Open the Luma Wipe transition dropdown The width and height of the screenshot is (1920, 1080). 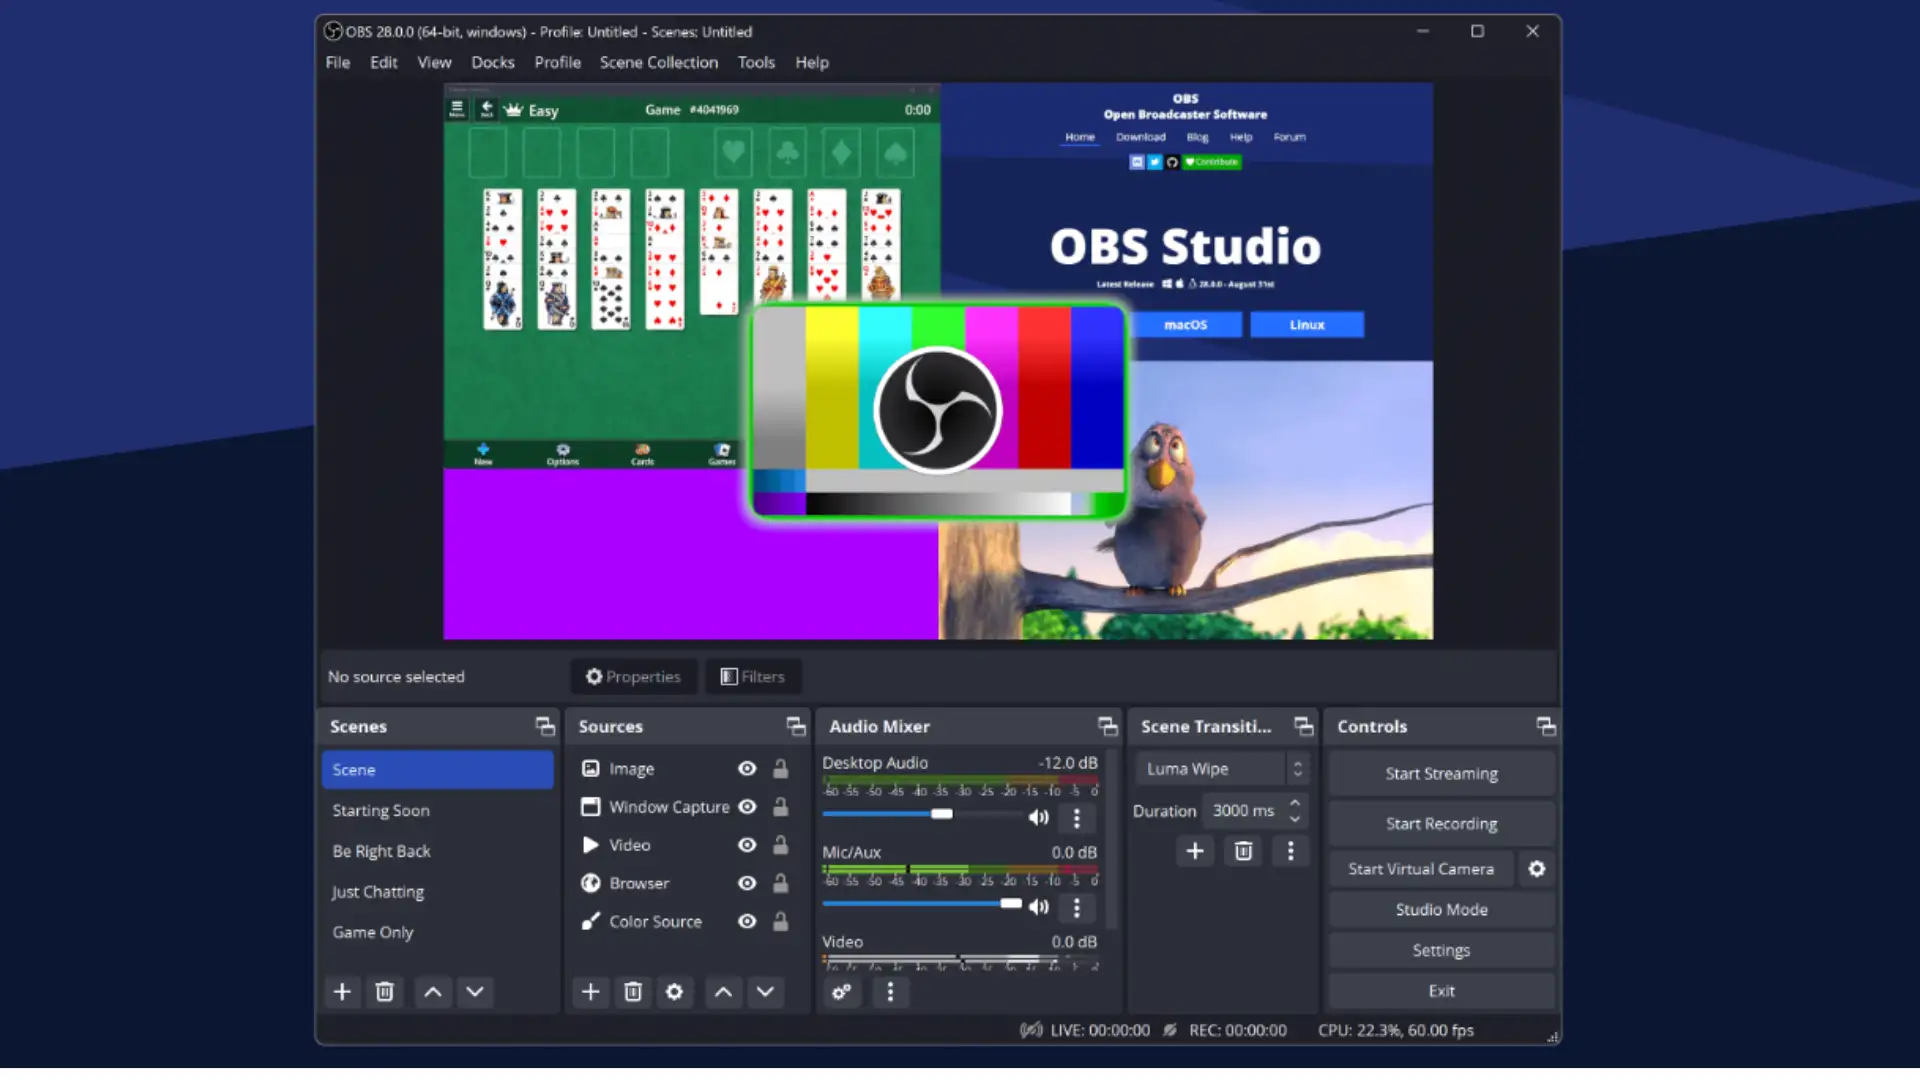click(1222, 768)
